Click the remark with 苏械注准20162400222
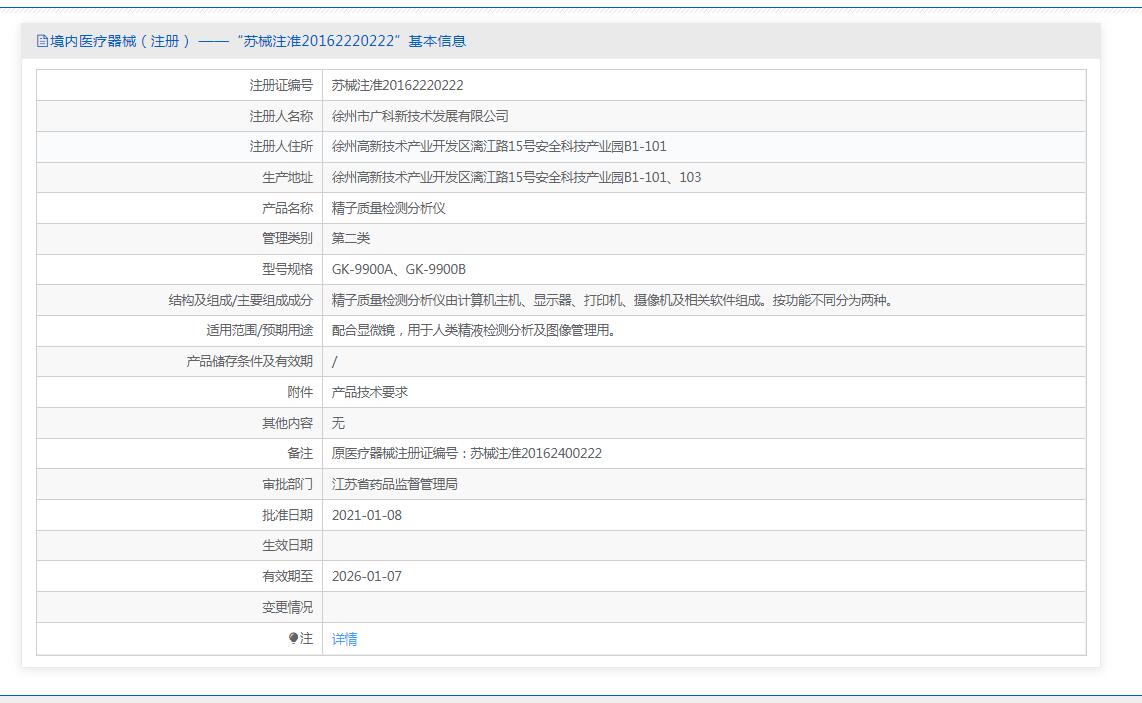This screenshot has width=1142, height=703. pyautogui.click(x=466, y=453)
